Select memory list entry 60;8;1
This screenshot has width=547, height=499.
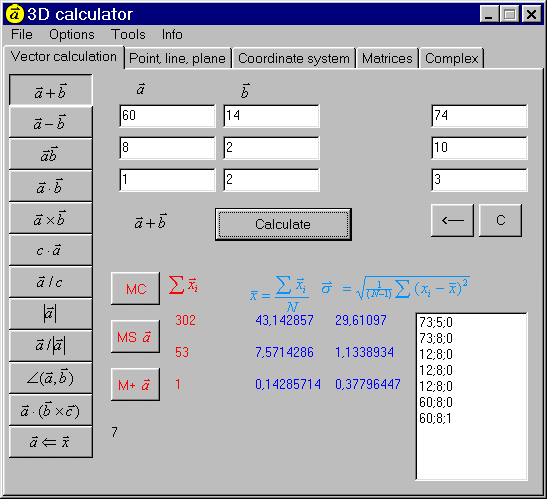coord(435,418)
